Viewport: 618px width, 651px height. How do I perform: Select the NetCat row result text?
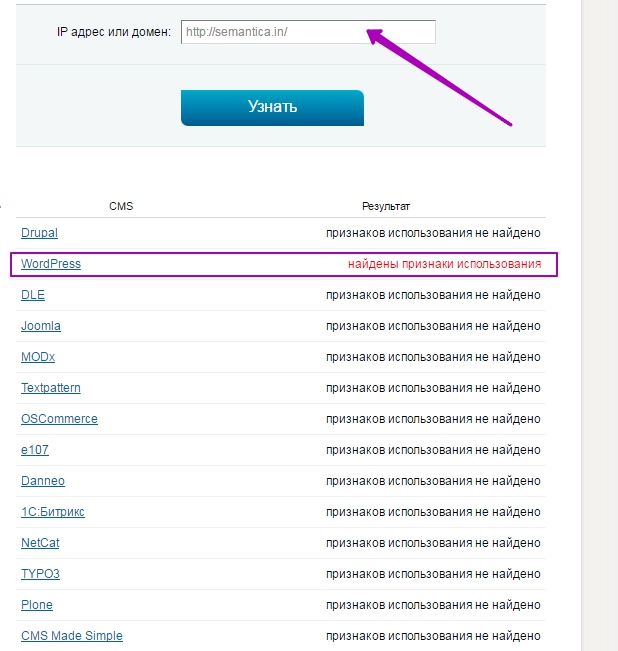[433, 543]
